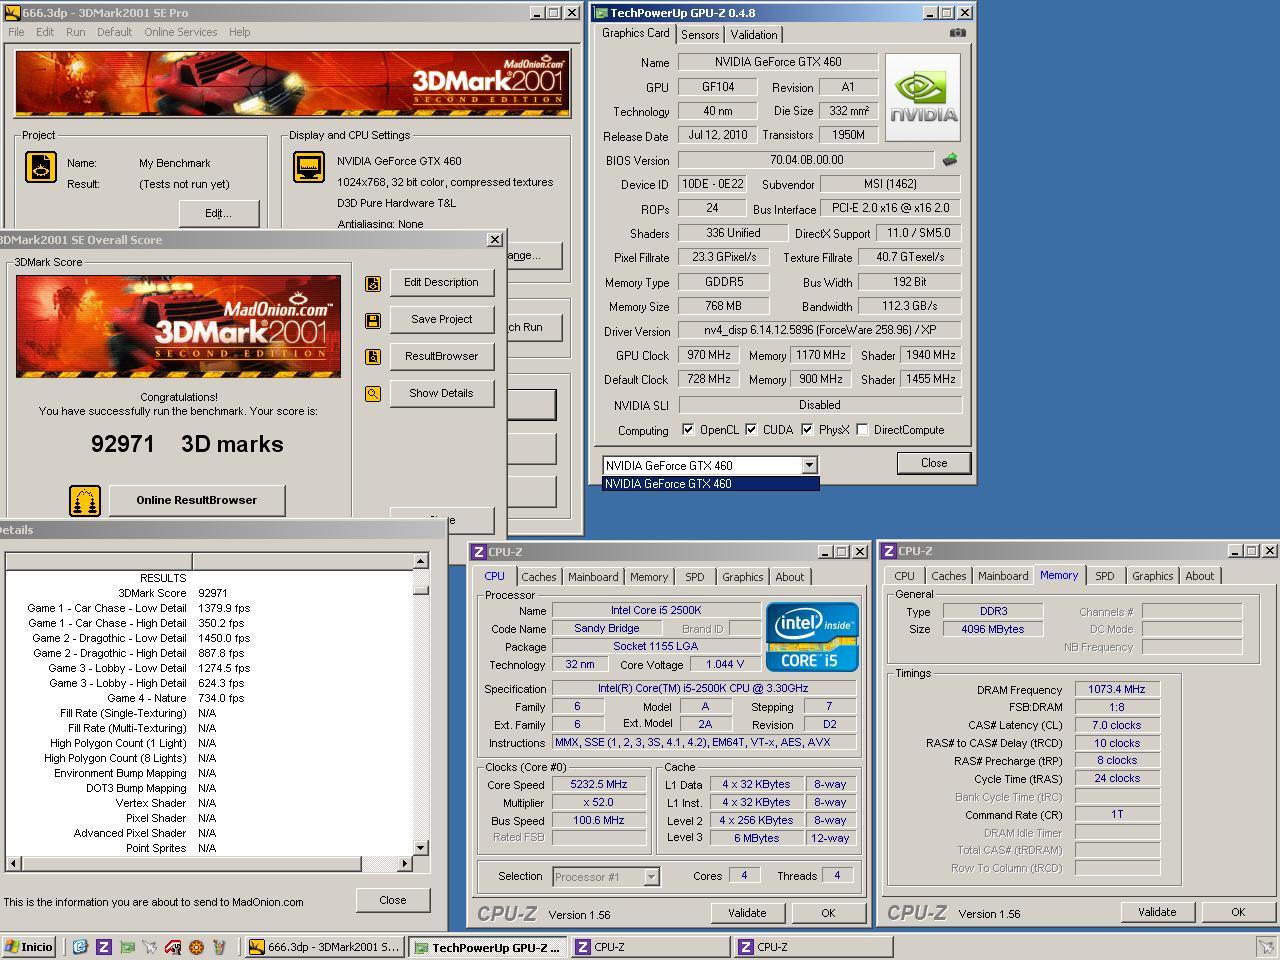Switch to SPD tab in right CPU-Z window
This screenshot has height=960, width=1280.
coord(1104,576)
